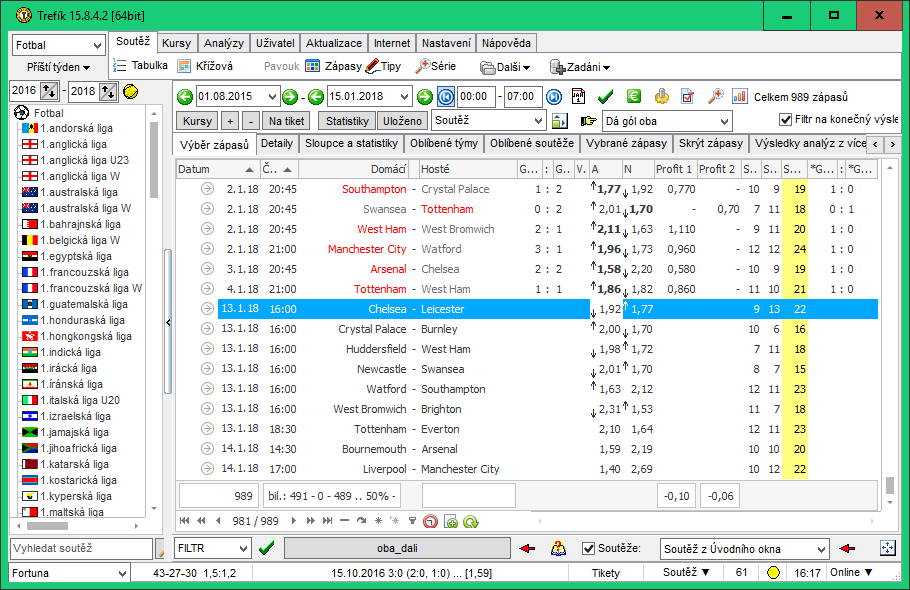Toggle Filtr na konečný výsledek checkbox
Viewport: 910px width, 590px height.
[x=785, y=120]
